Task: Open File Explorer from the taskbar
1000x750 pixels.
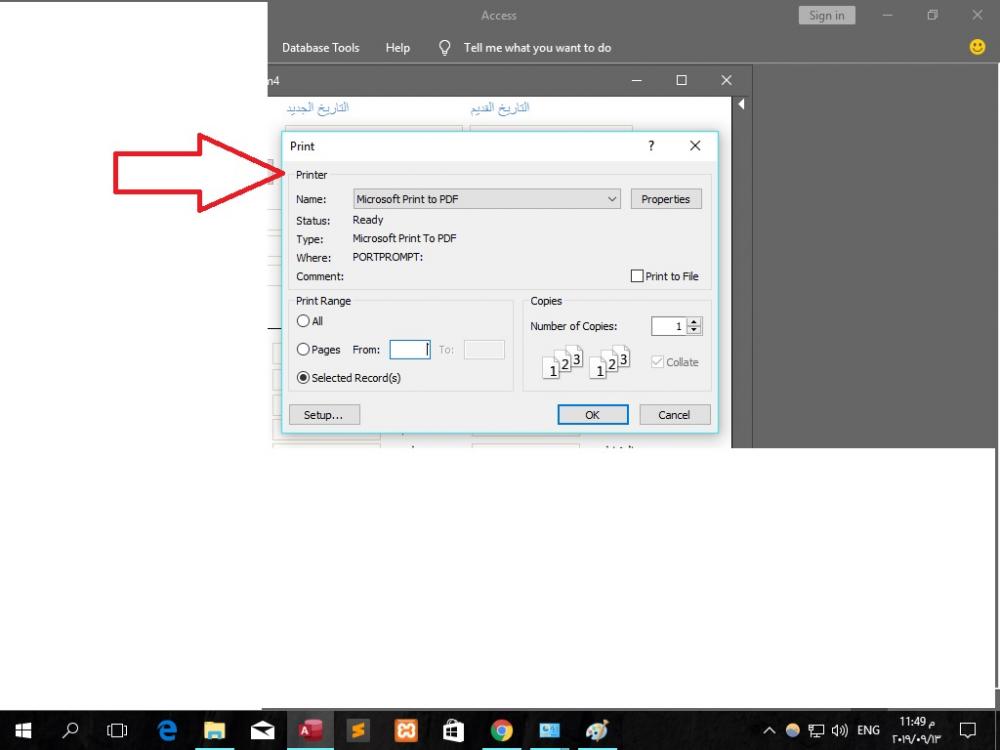Action: coord(214,730)
